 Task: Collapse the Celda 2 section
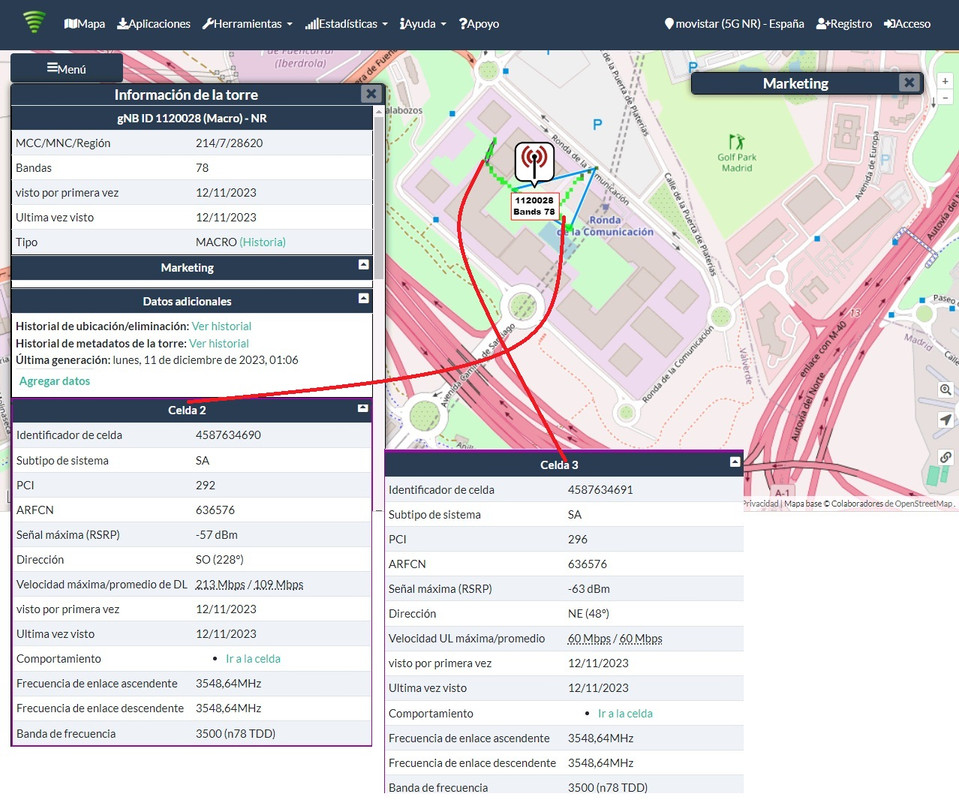tap(363, 407)
